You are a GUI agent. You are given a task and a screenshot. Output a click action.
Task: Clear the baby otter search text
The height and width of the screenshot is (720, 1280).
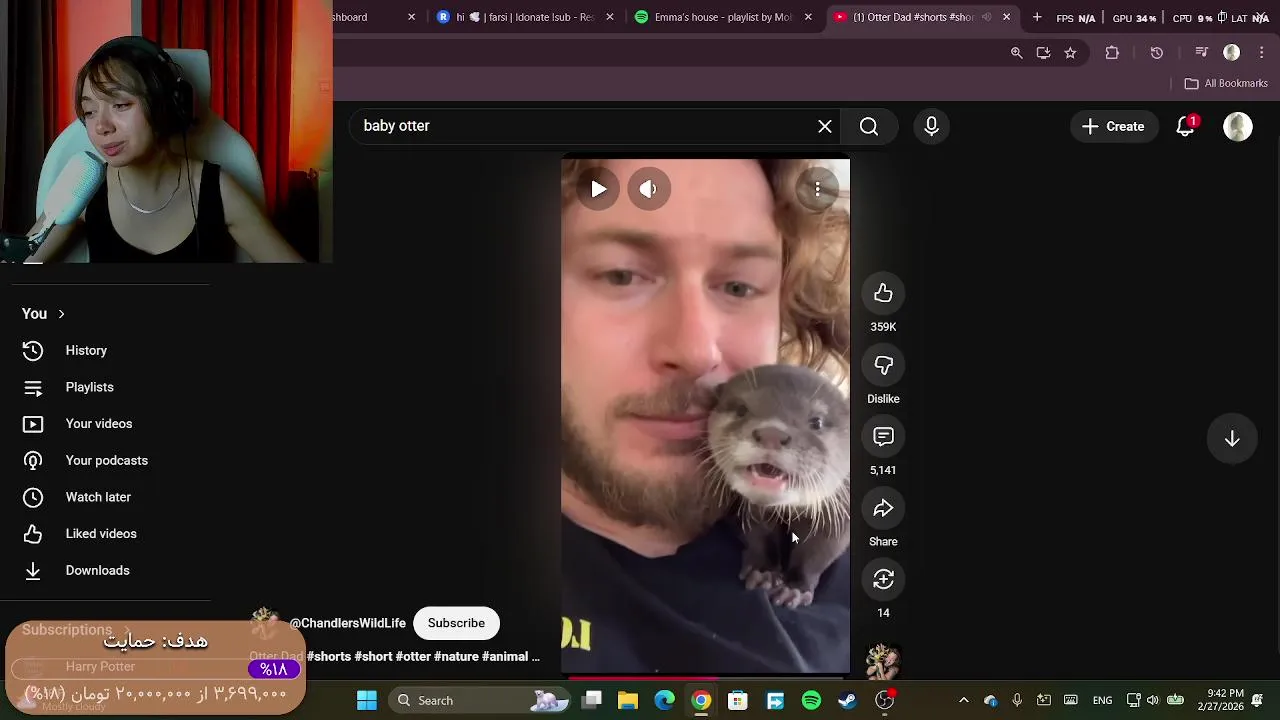pos(825,126)
